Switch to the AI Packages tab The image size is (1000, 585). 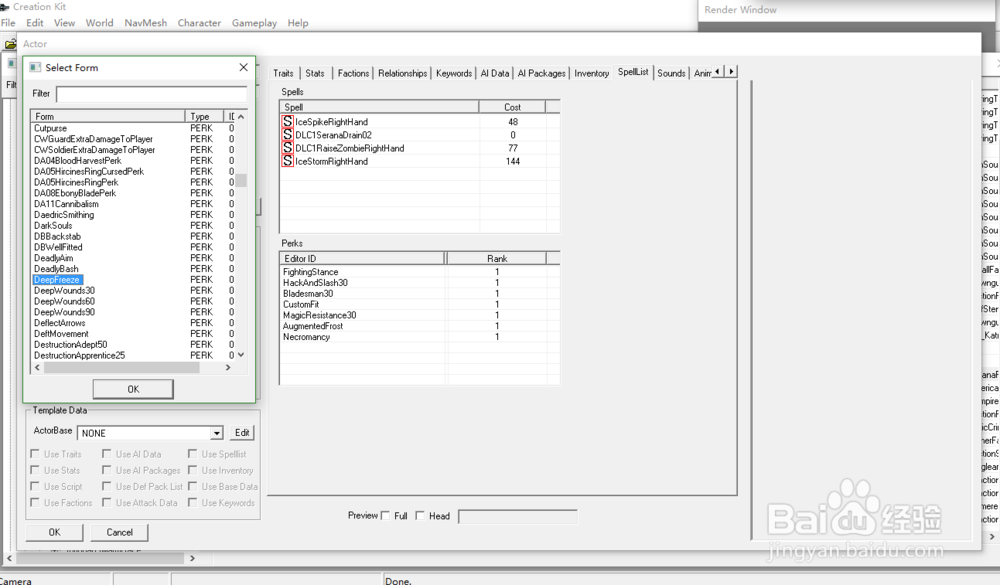(x=541, y=73)
